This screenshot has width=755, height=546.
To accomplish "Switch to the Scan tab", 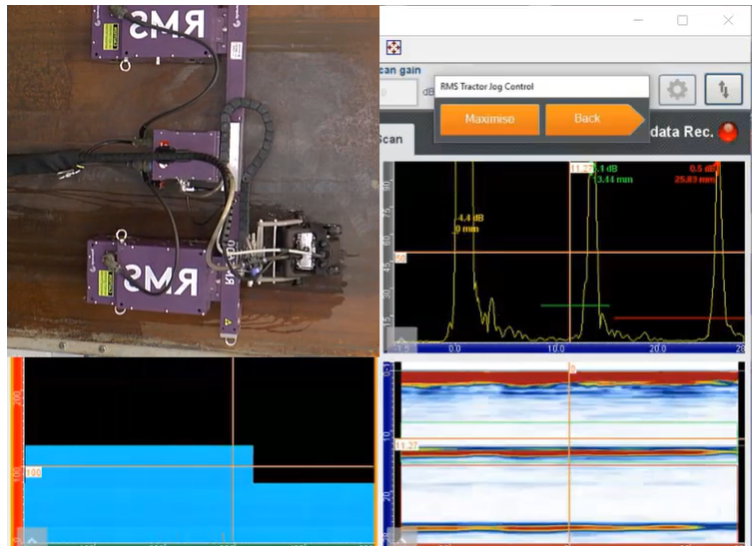I will 396,140.
